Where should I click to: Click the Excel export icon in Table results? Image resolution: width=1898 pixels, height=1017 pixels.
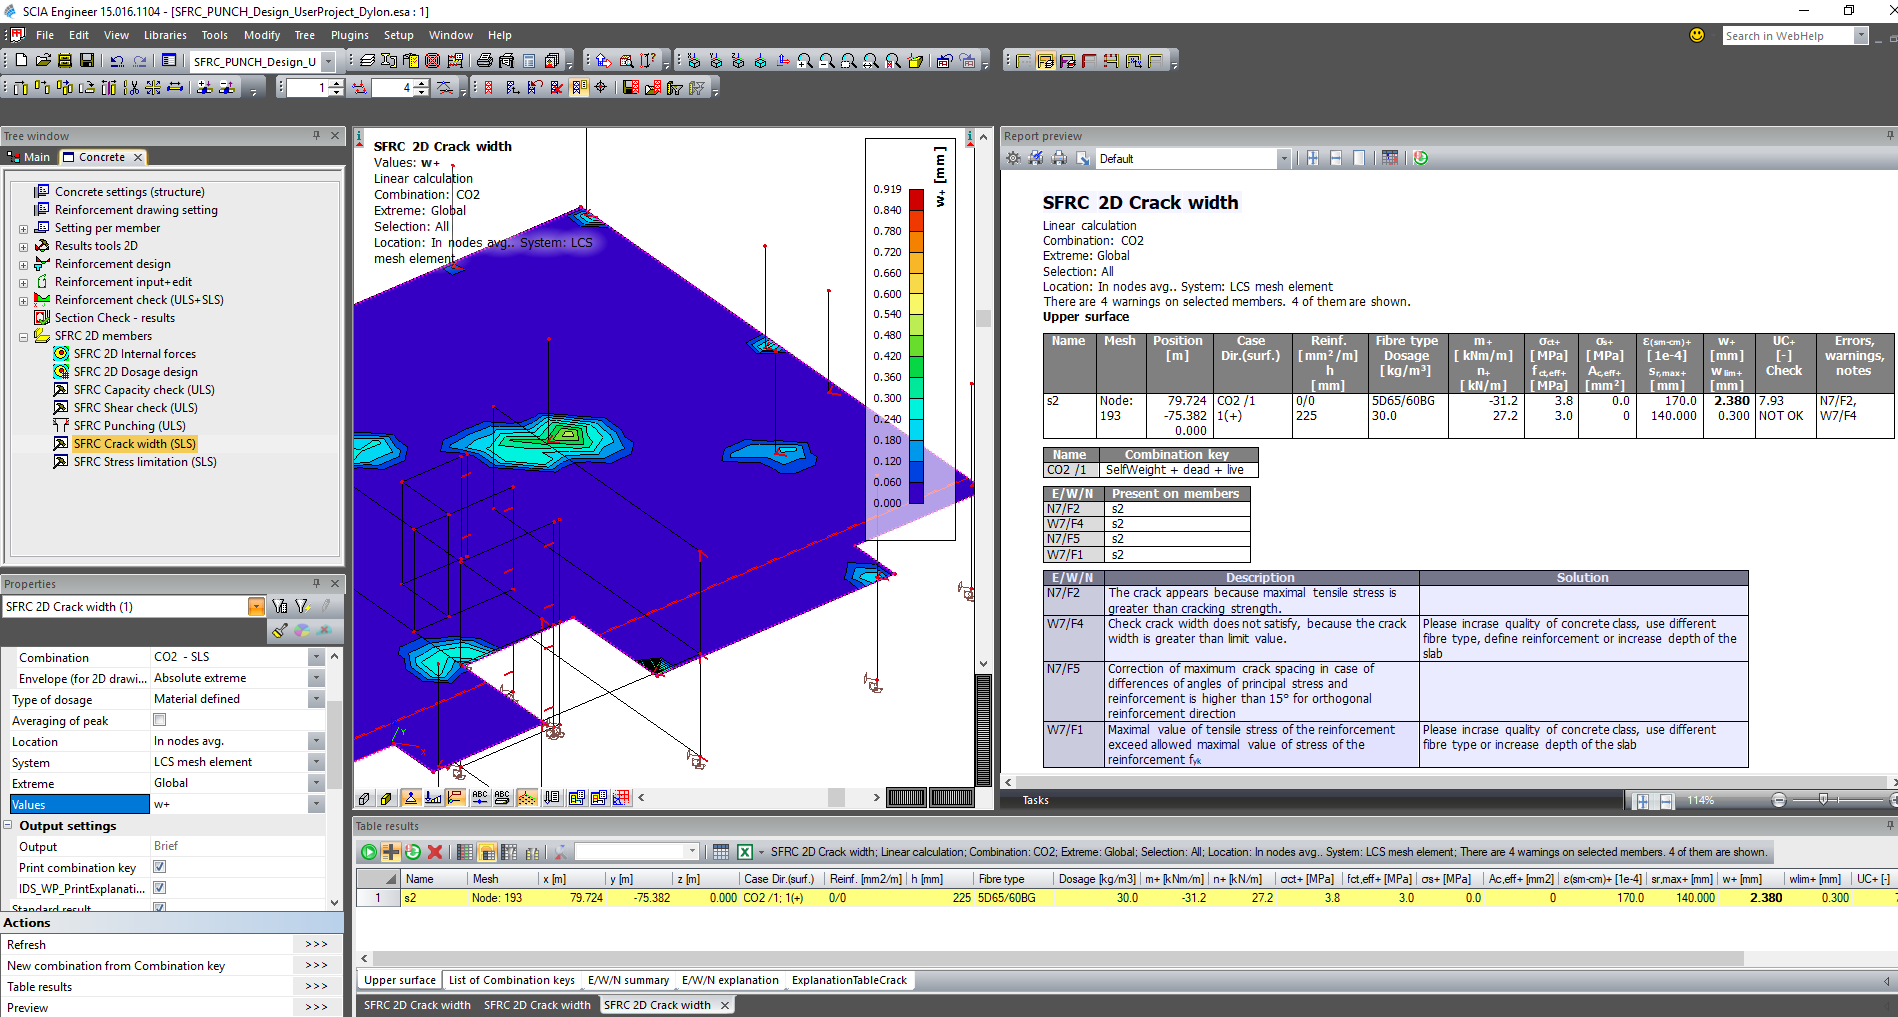[745, 852]
